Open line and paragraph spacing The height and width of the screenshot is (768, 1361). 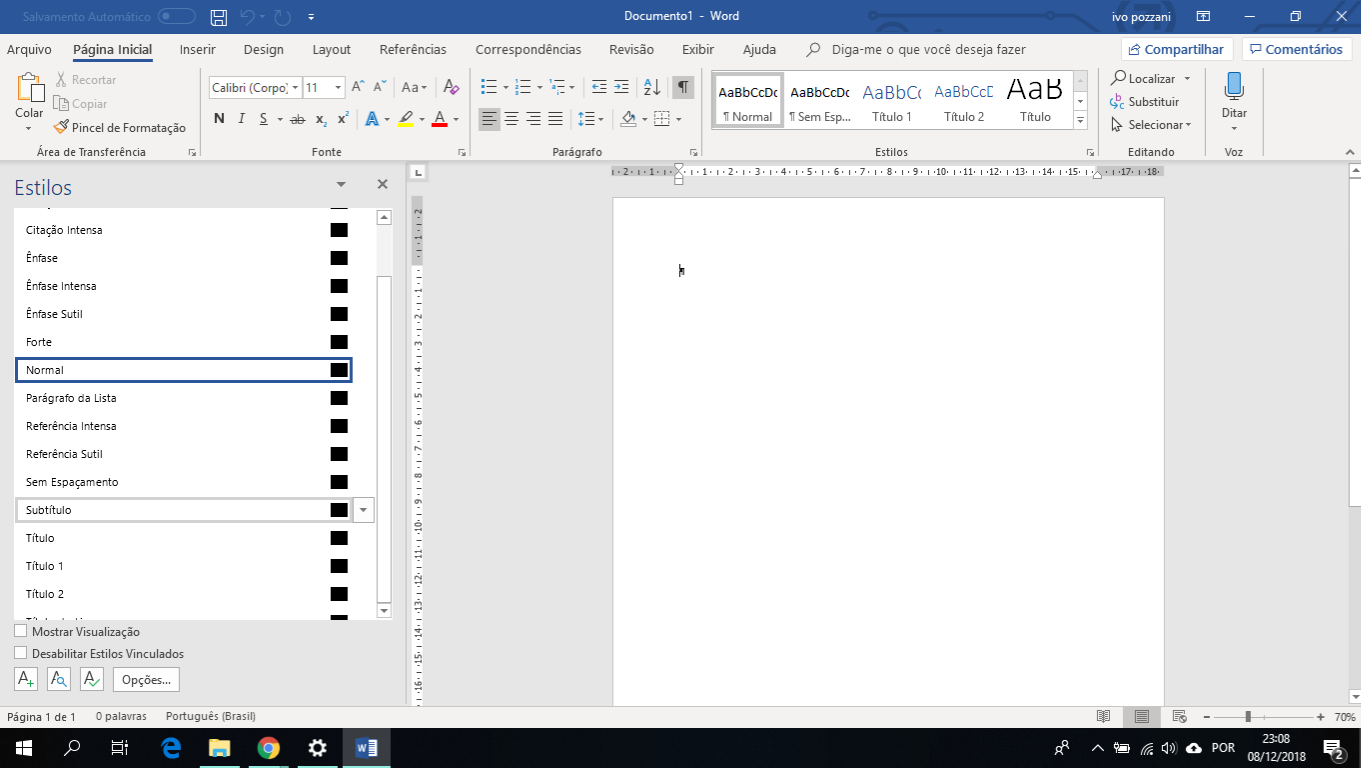pos(587,119)
